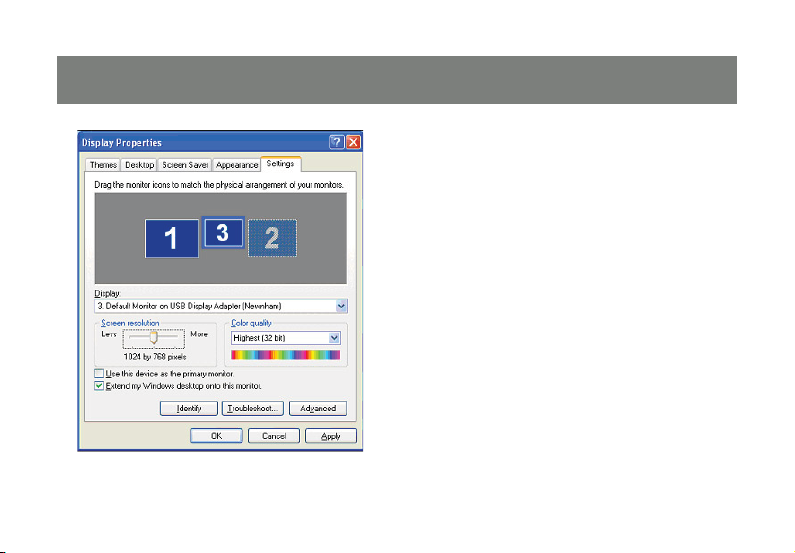Switch to the Themes tab

(103, 165)
